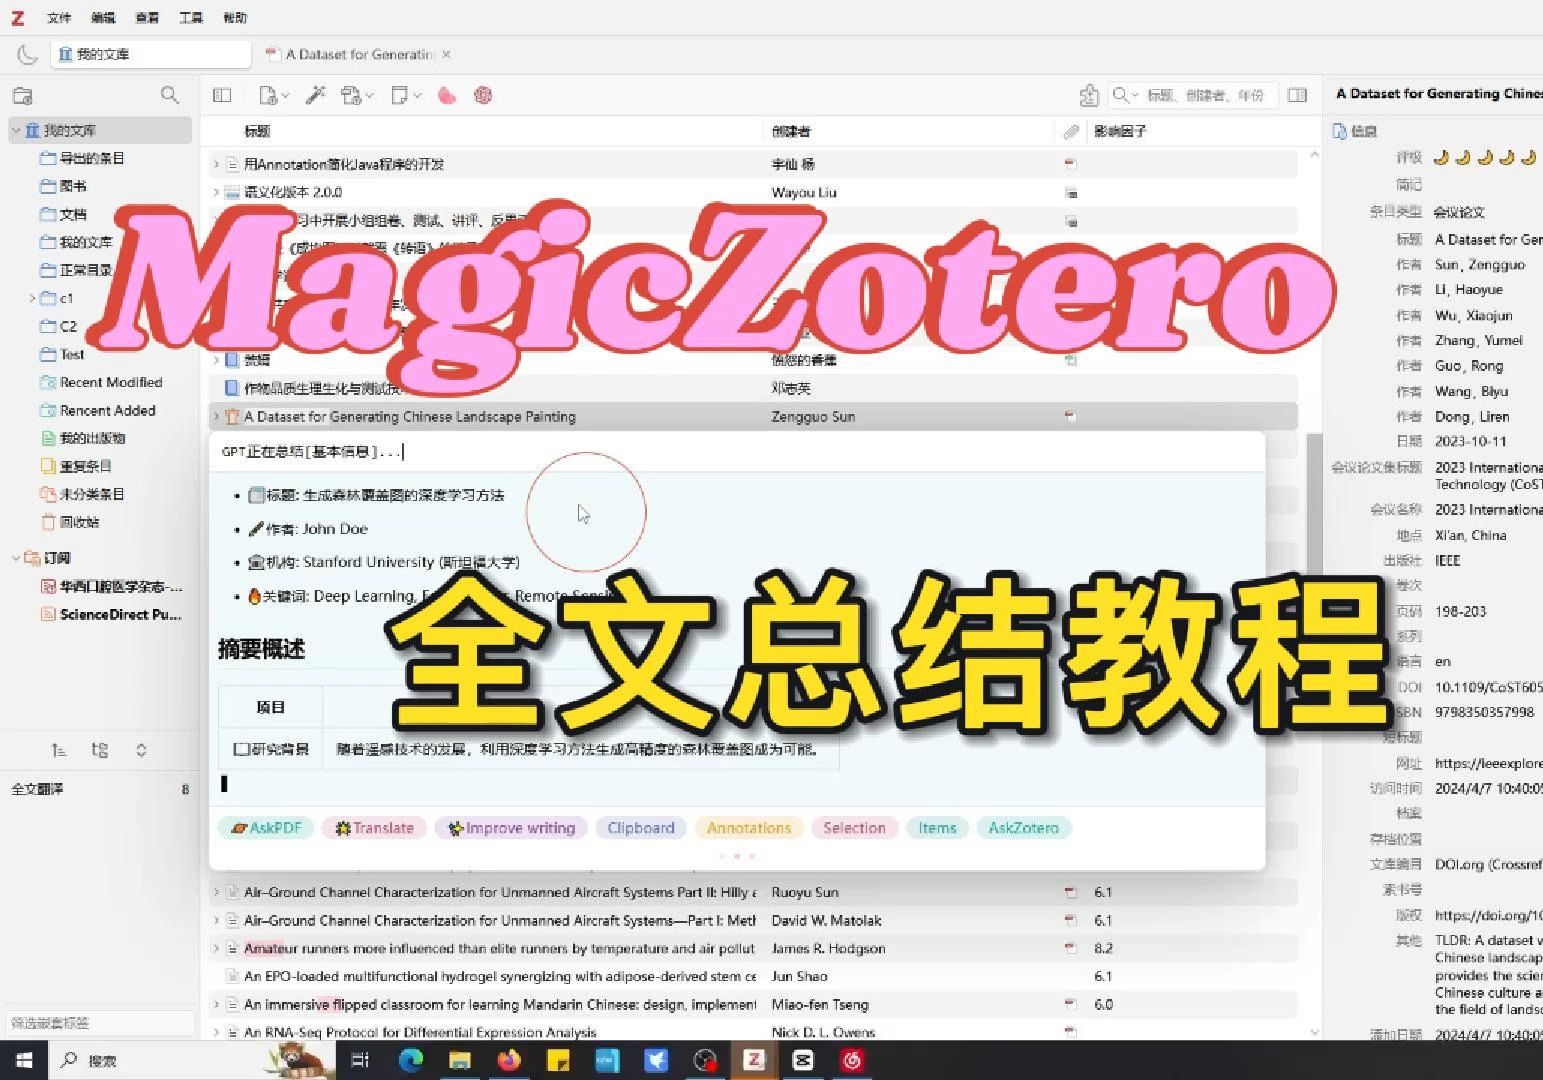Sort by the 影响因子 column header
1543x1080 pixels.
point(1121,131)
